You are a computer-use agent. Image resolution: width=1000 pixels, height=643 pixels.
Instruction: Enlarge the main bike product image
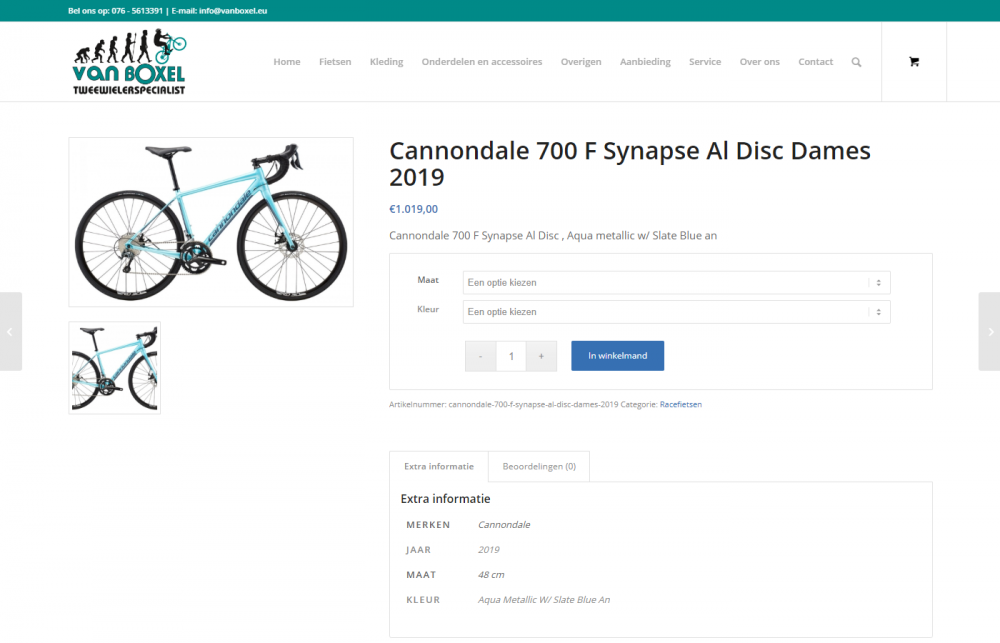211,222
